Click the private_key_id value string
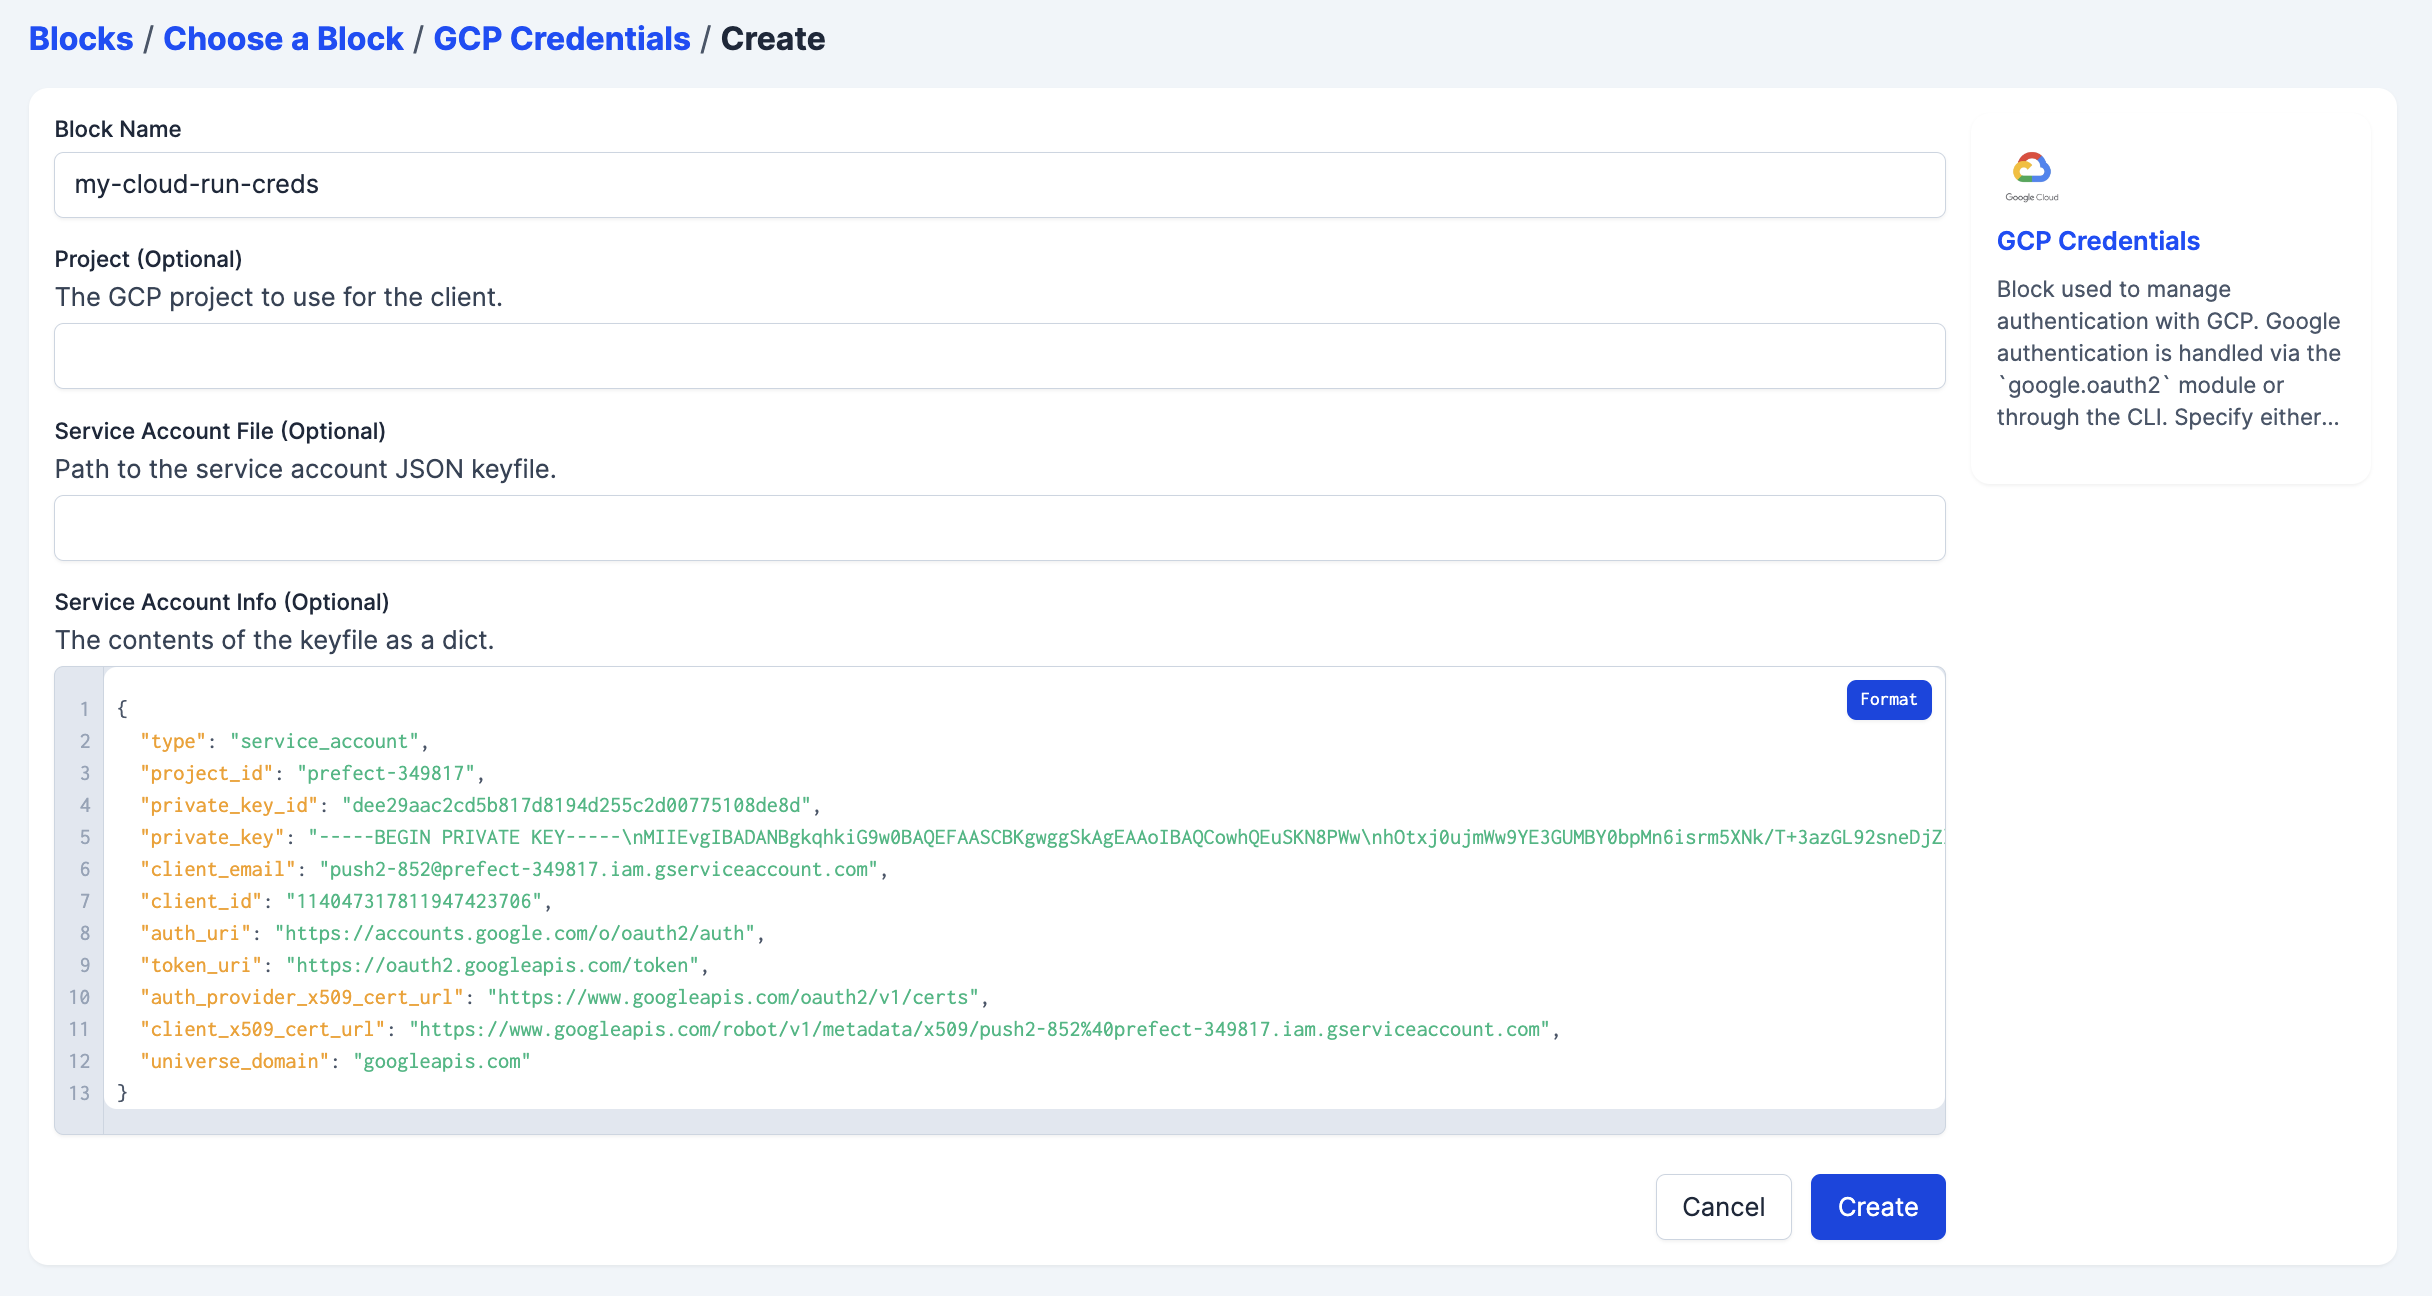The width and height of the screenshot is (2432, 1296). 576,805
